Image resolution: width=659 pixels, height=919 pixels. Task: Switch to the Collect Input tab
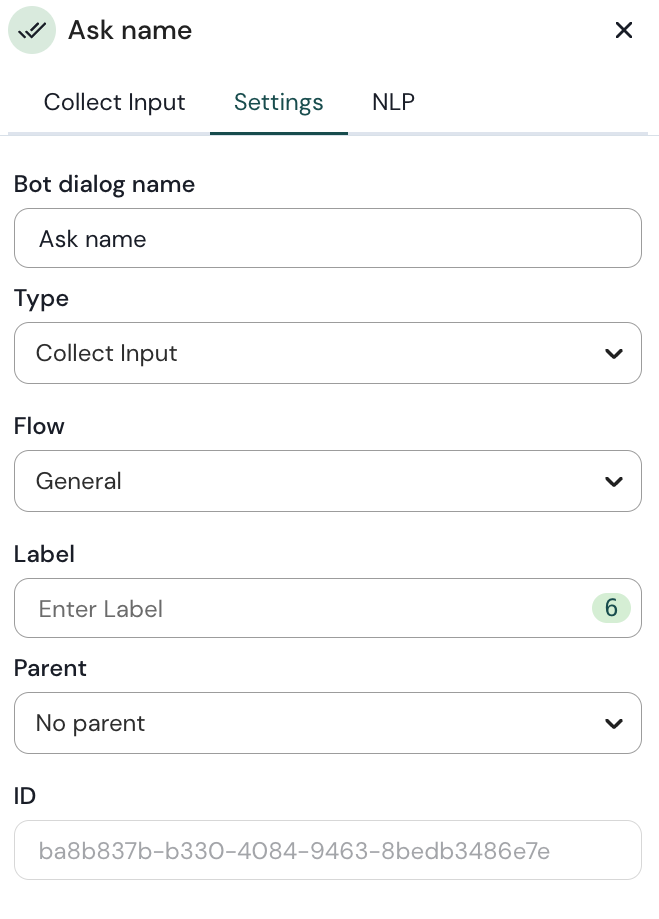115,102
